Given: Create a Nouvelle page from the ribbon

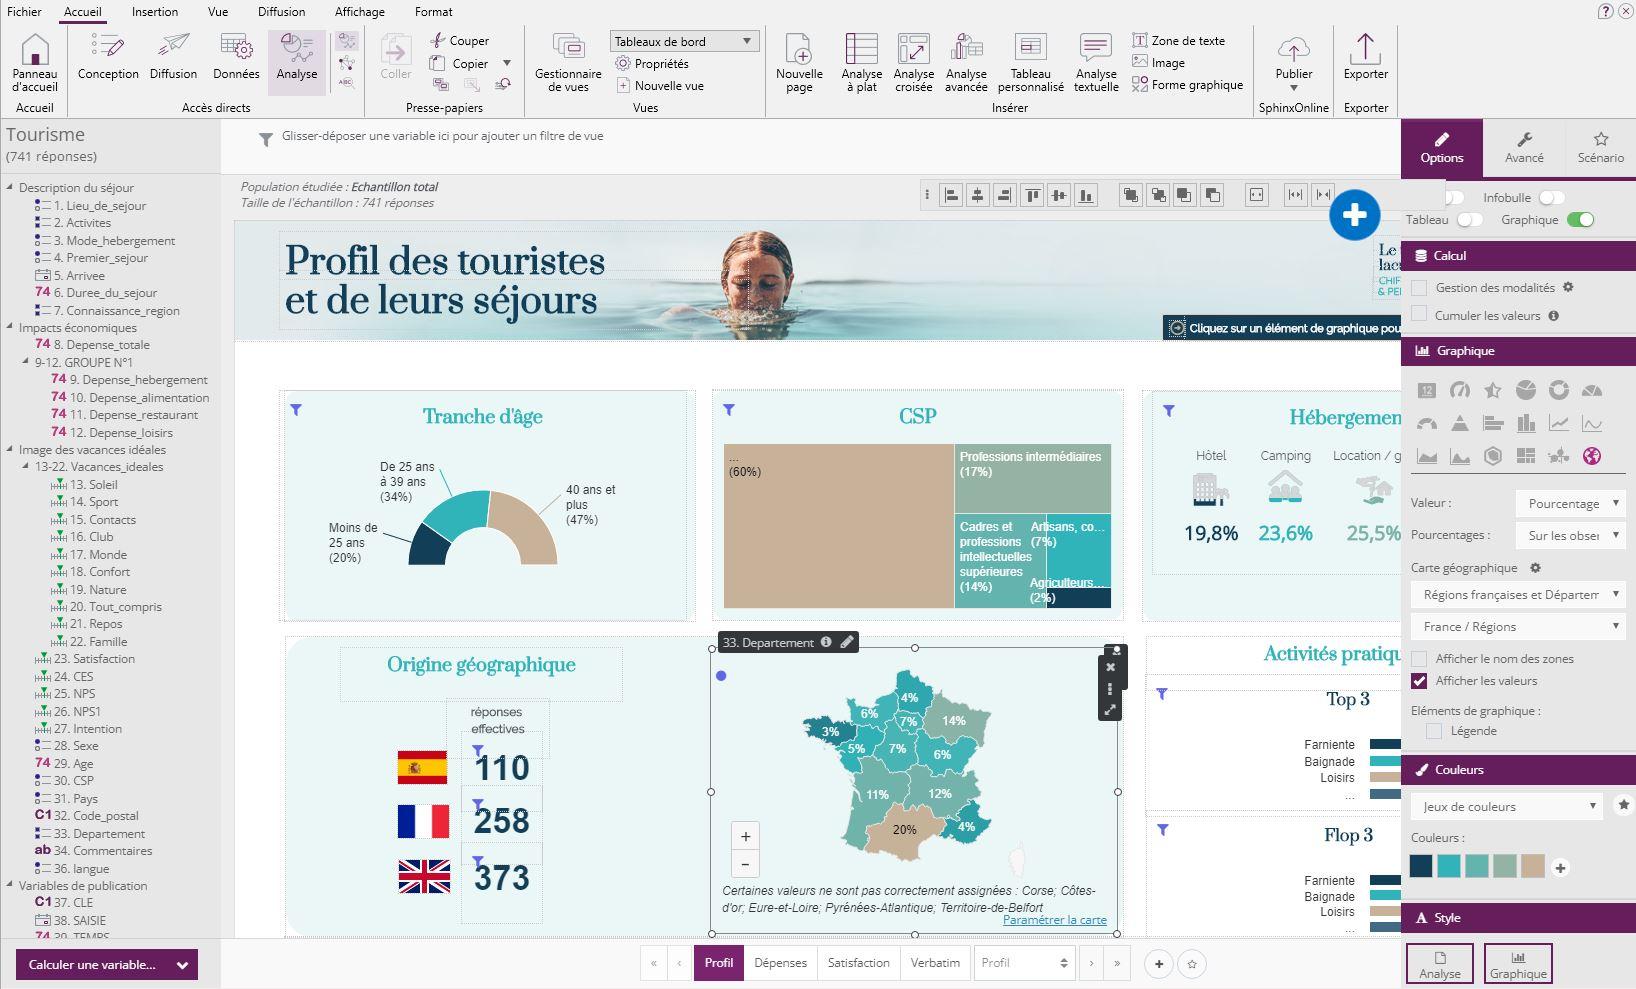Looking at the screenshot, I should click(798, 60).
